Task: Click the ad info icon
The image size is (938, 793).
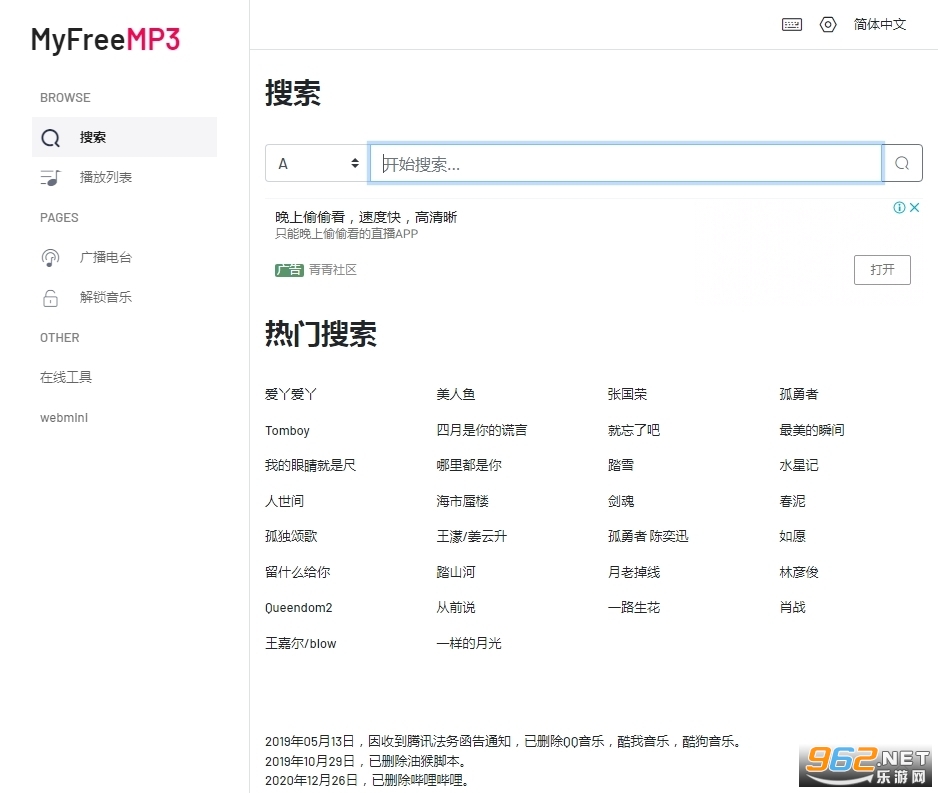Action: point(899,208)
